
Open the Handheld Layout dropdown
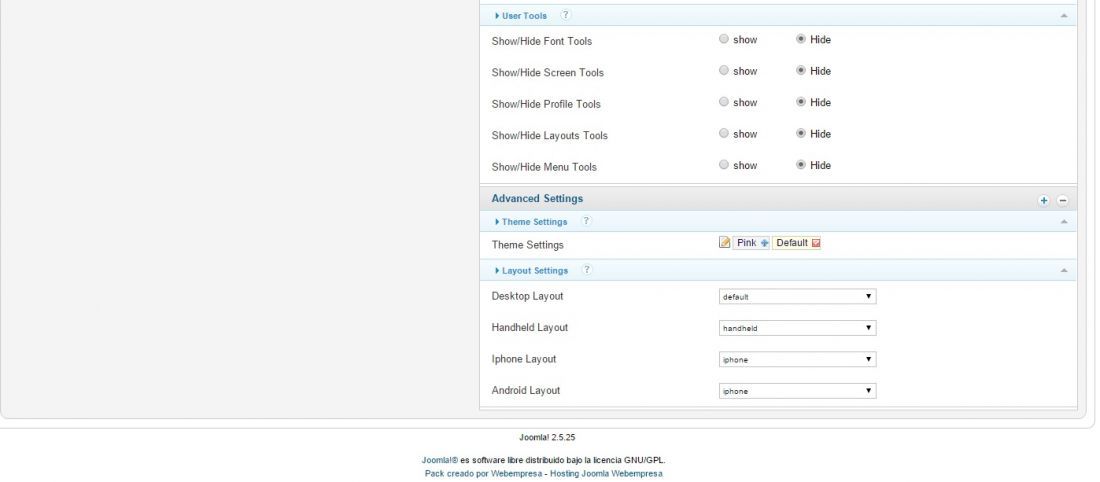(x=798, y=328)
